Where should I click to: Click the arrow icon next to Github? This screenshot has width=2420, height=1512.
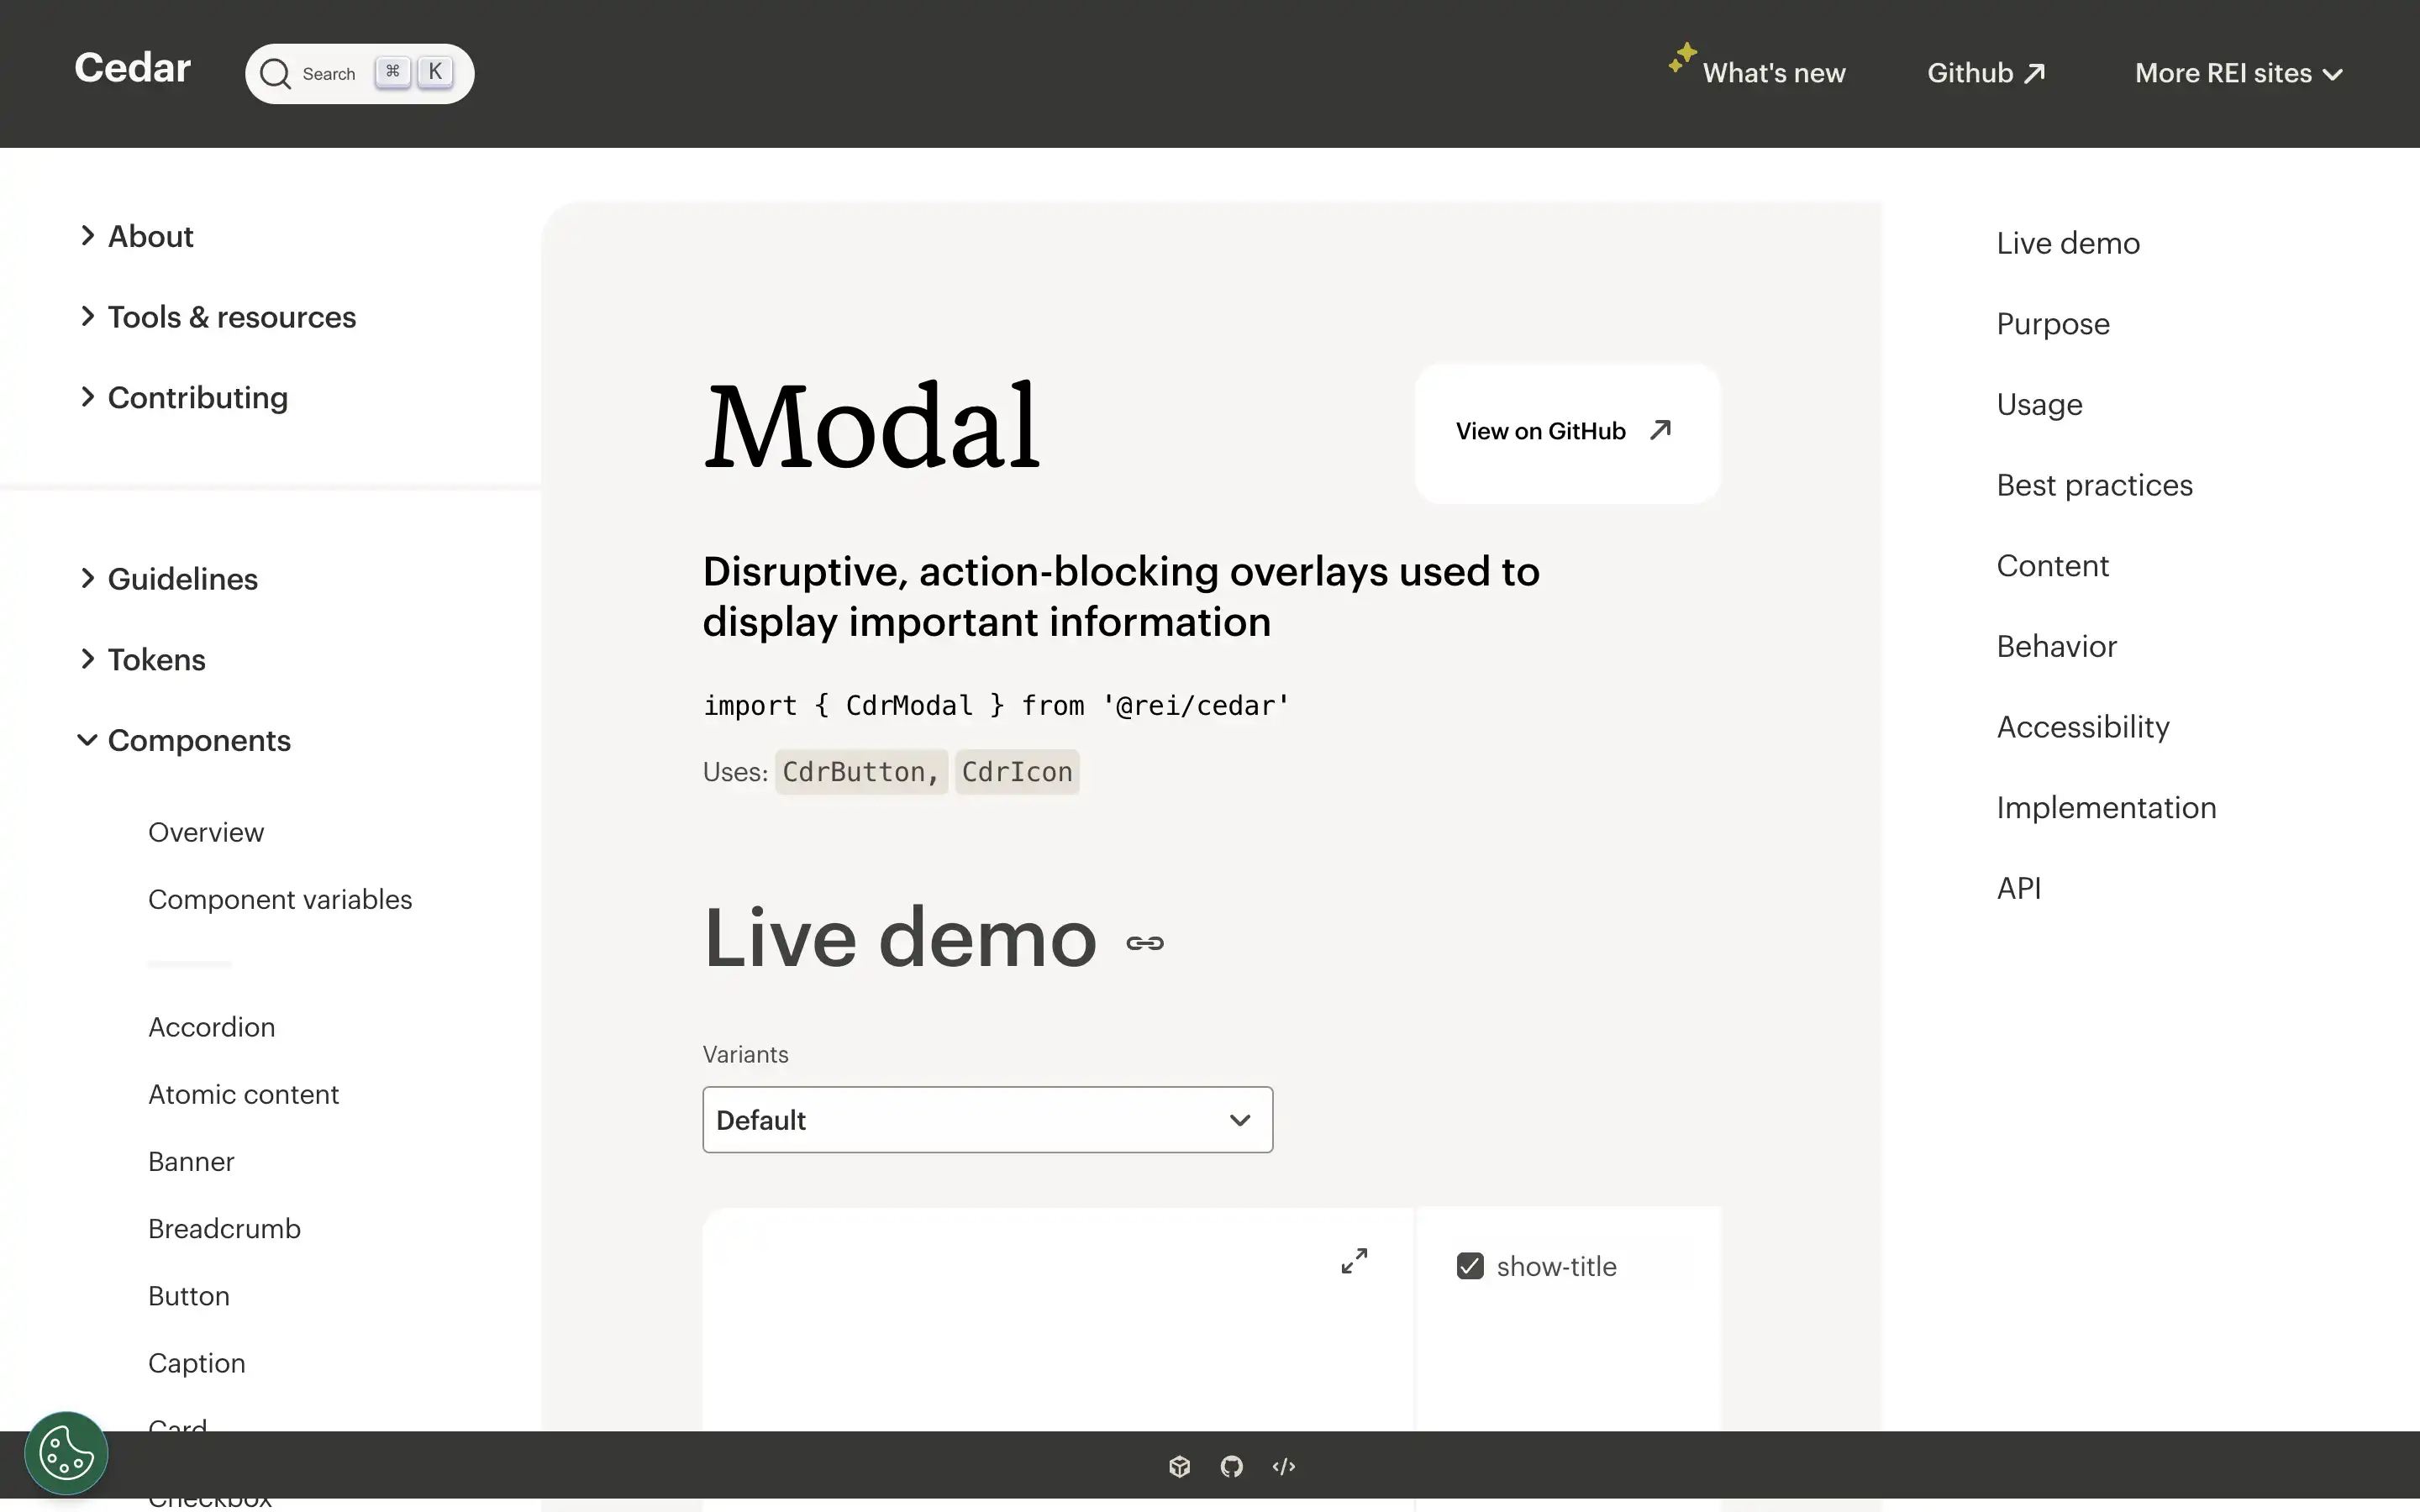pos(2034,74)
